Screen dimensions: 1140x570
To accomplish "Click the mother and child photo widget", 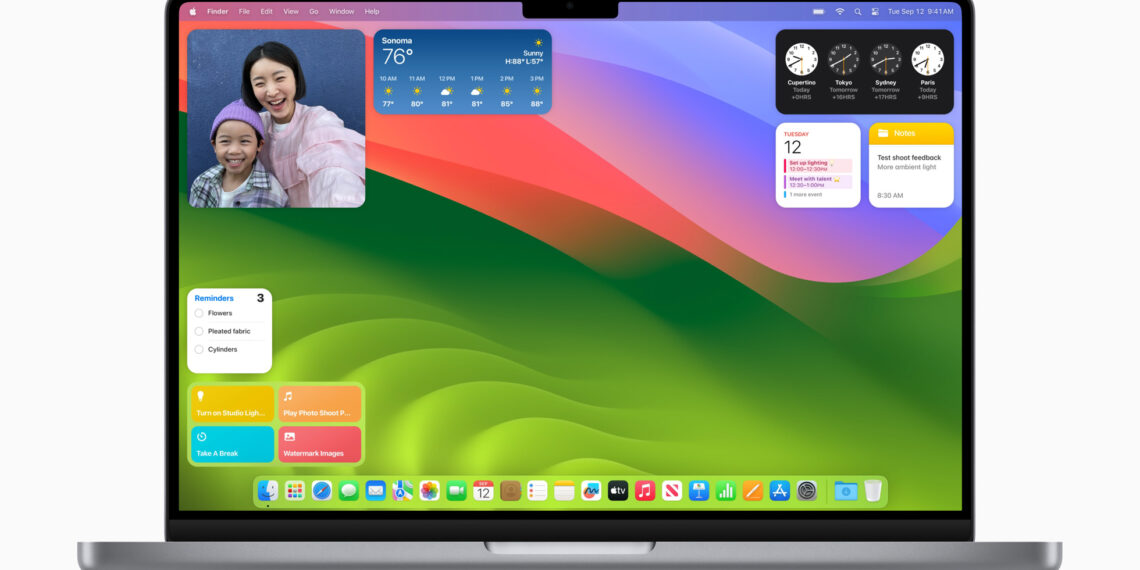I will [276, 118].
